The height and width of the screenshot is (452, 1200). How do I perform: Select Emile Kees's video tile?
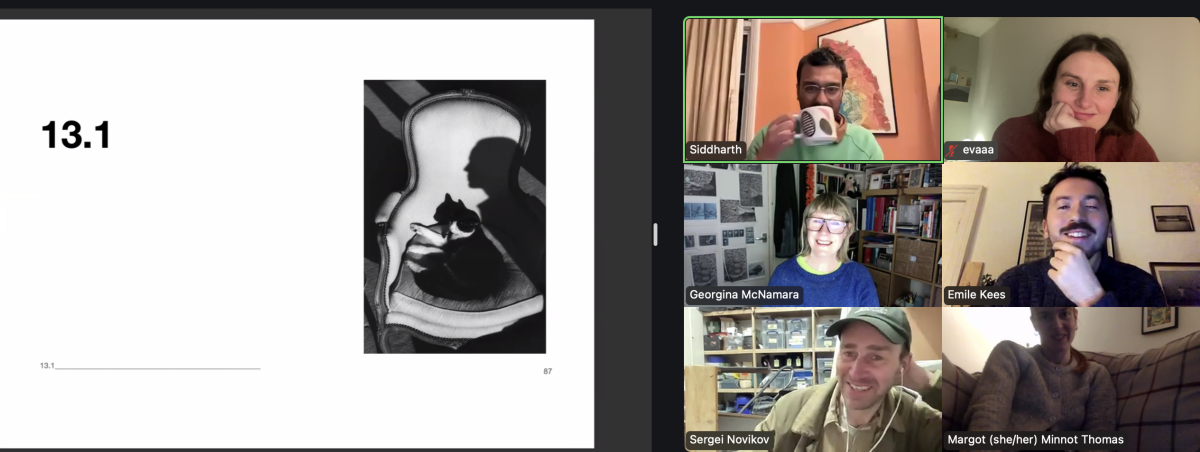click(x=1072, y=235)
